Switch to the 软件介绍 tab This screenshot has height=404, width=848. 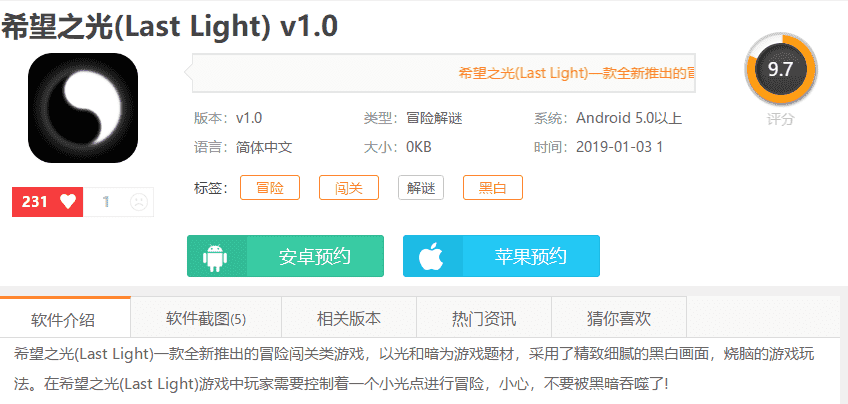point(63,320)
